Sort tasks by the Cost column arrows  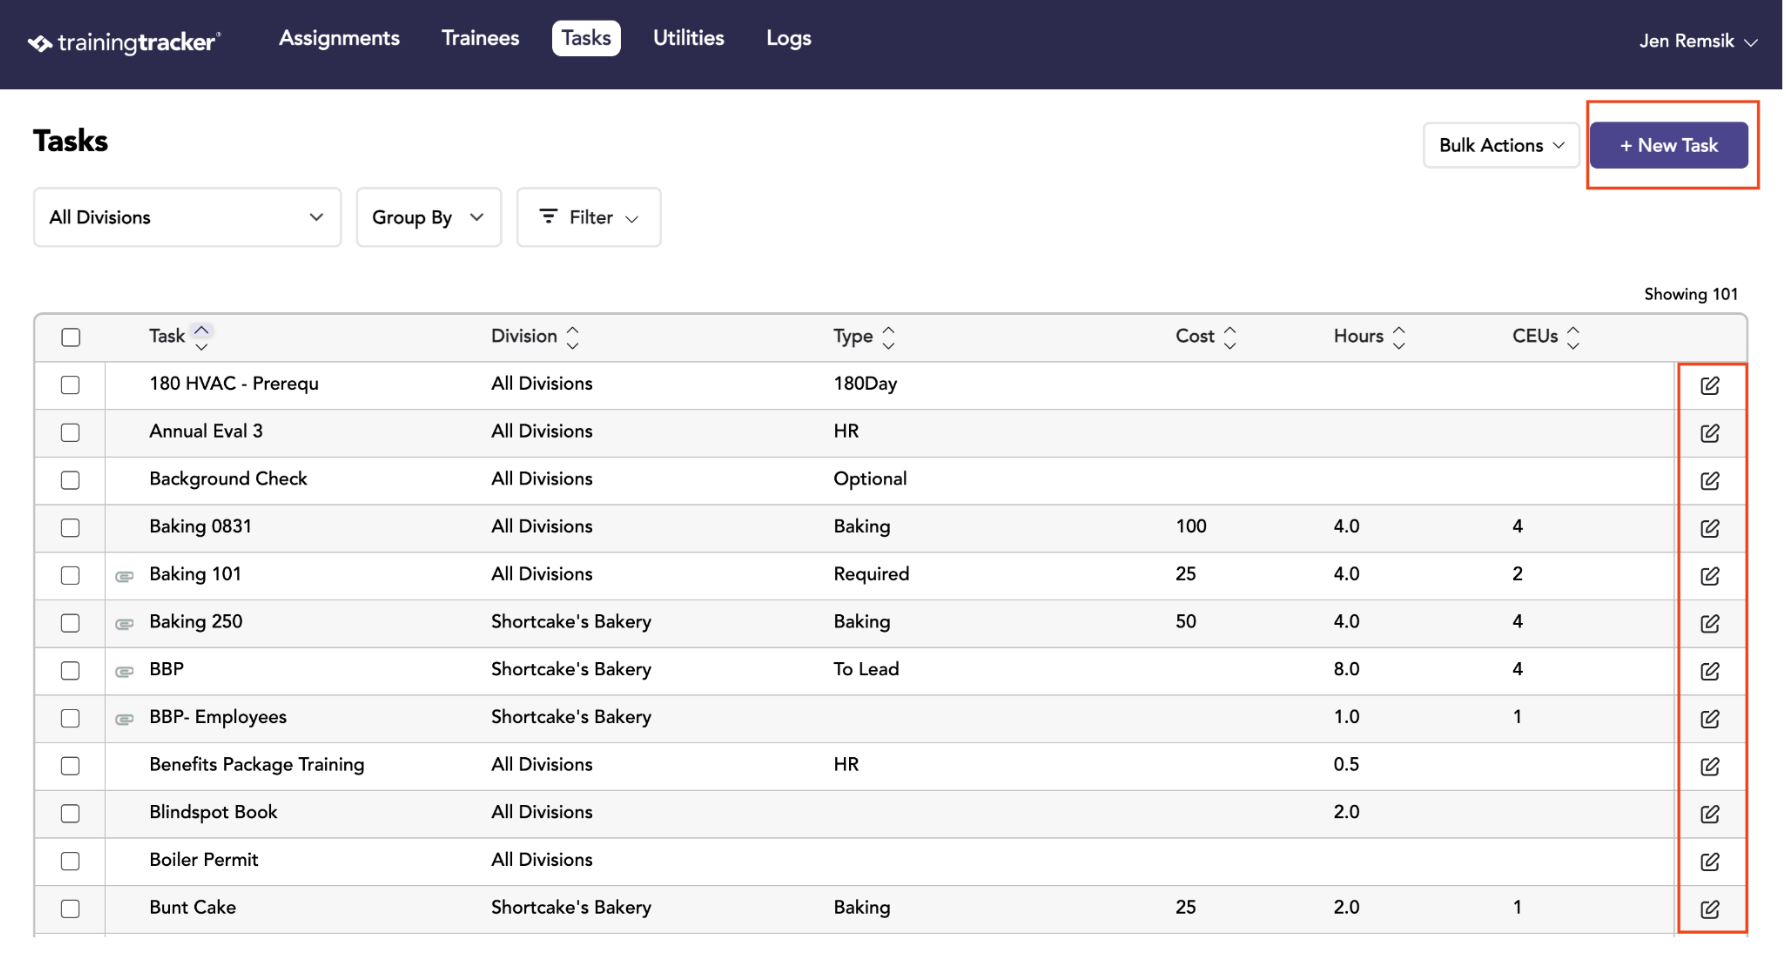coord(1230,337)
